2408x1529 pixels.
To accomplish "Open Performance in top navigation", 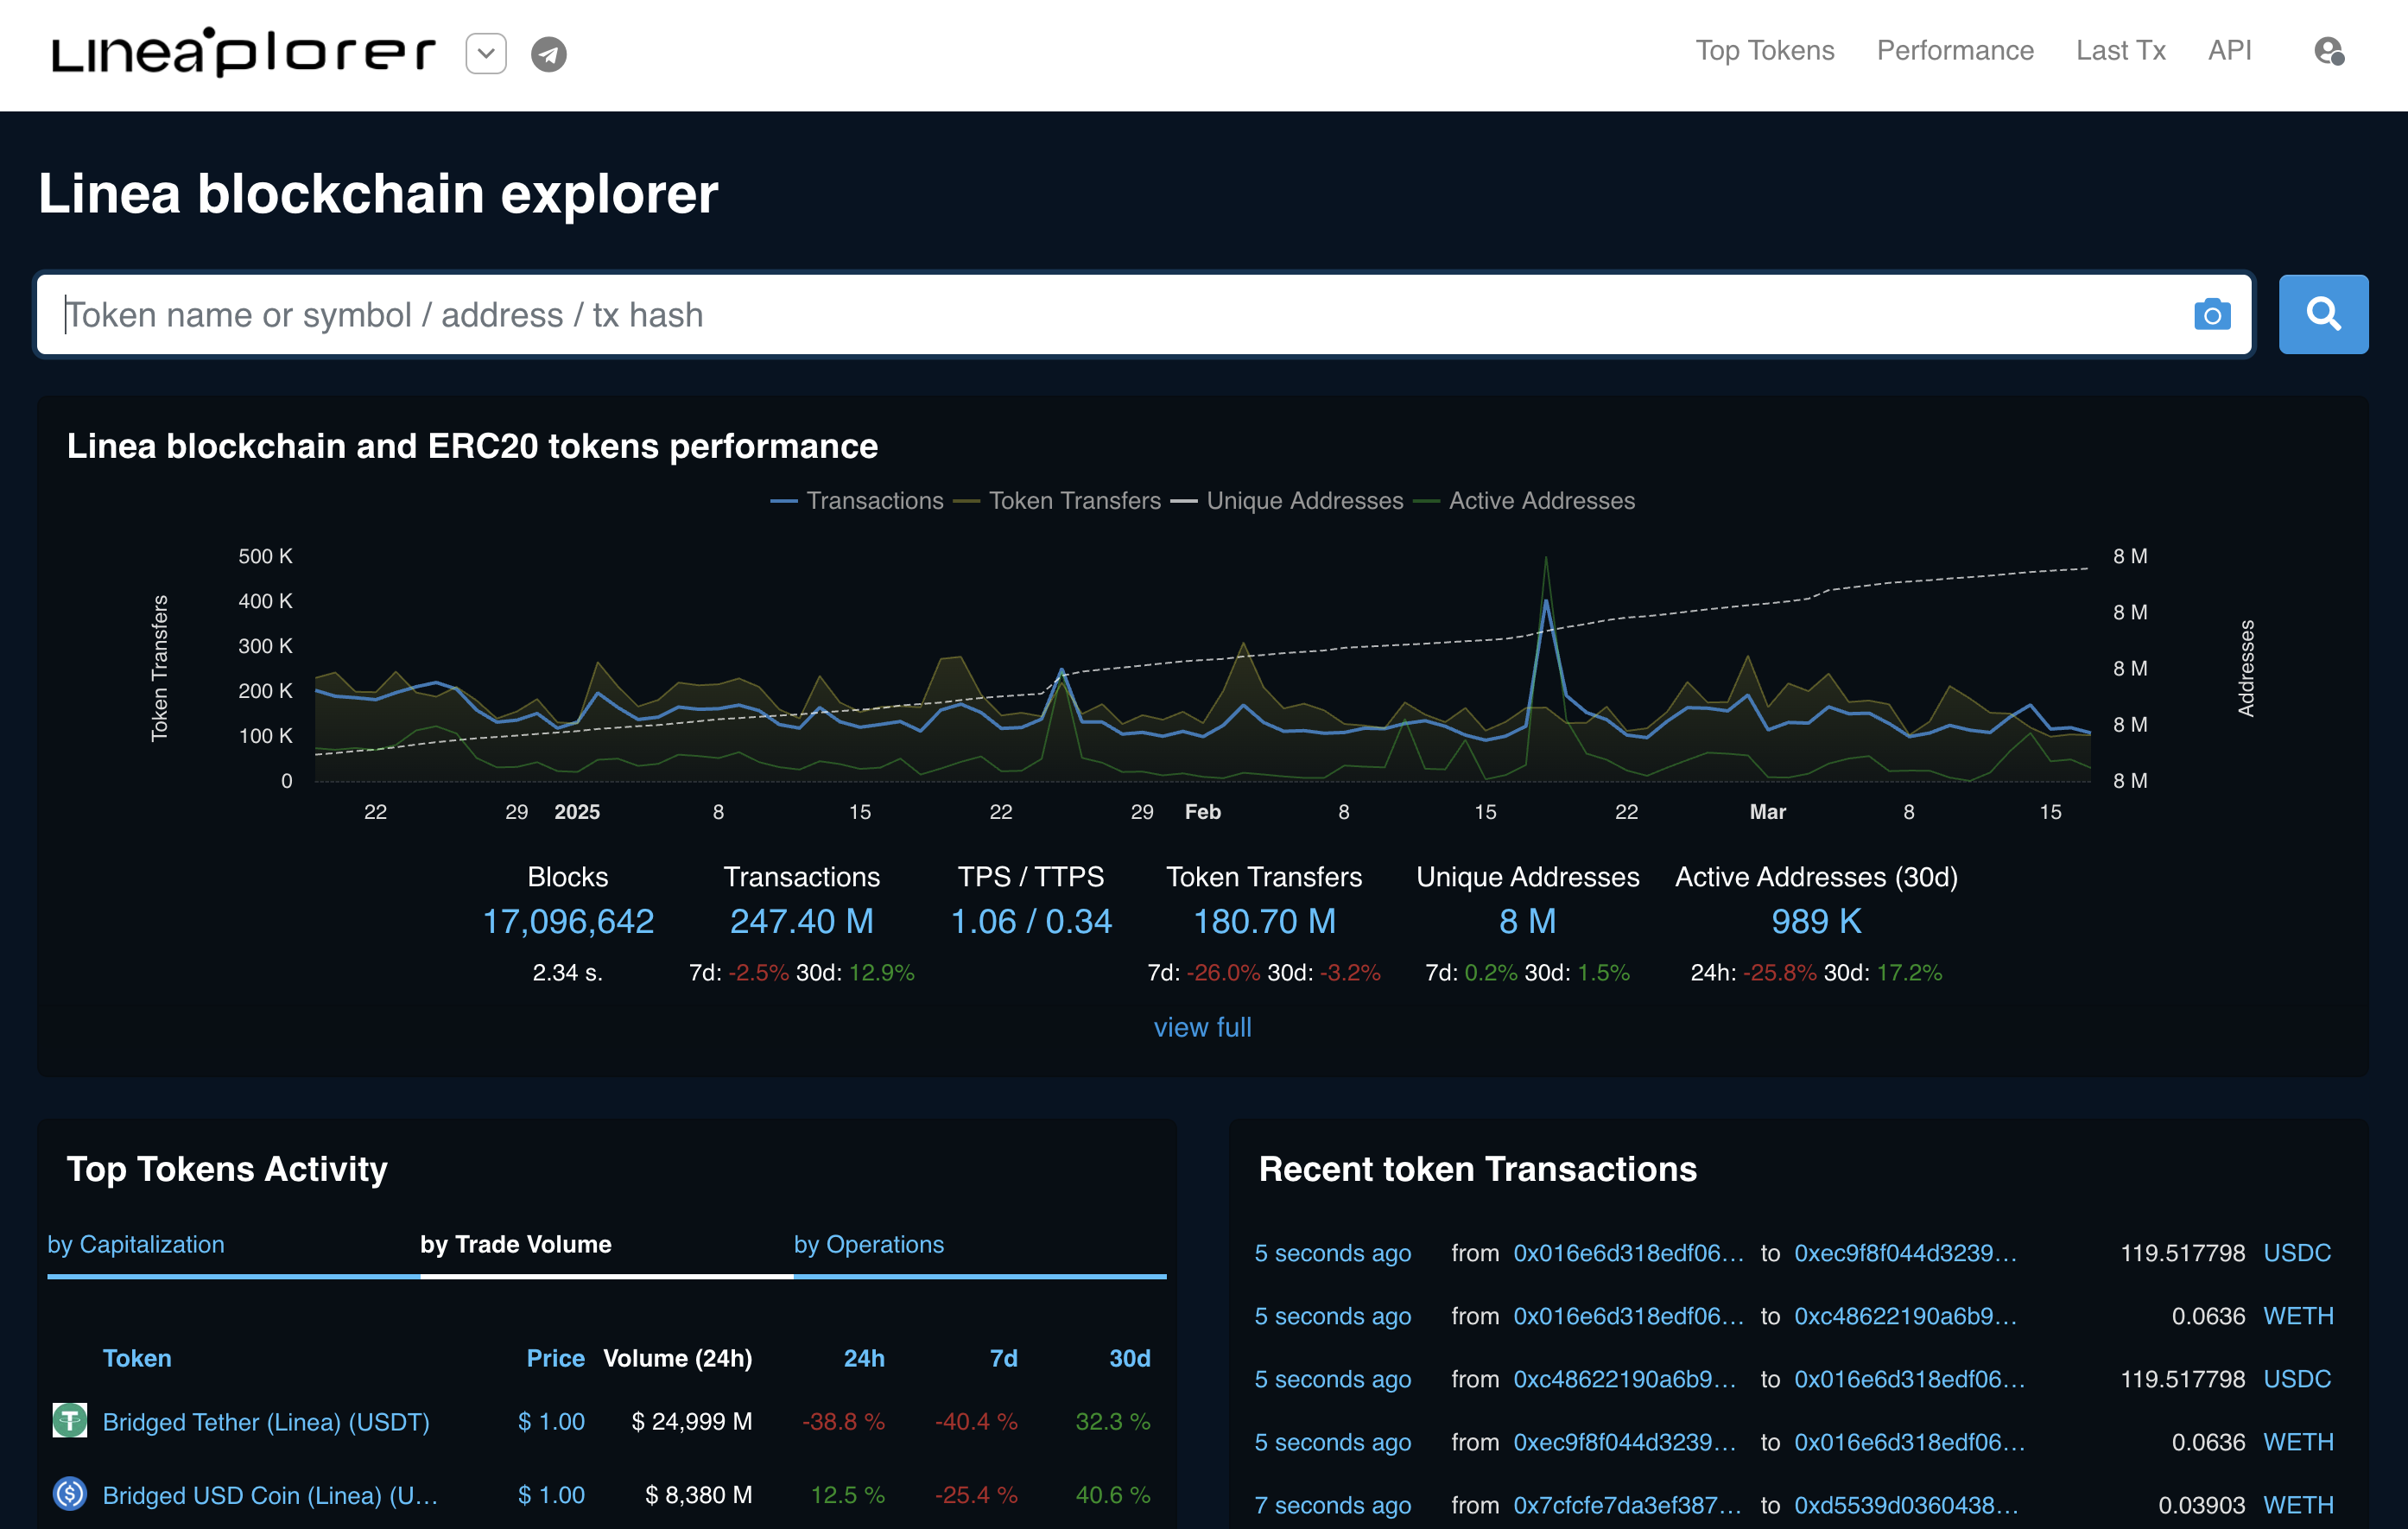I will click(1954, 51).
